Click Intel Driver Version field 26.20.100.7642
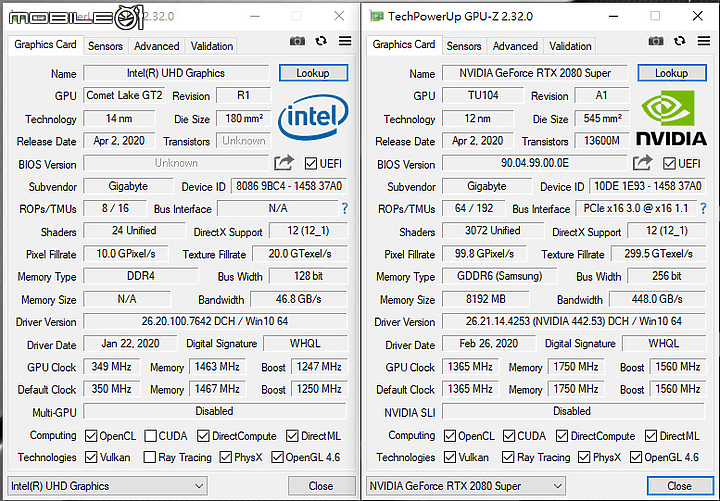The height and width of the screenshot is (501, 720). click(x=215, y=321)
